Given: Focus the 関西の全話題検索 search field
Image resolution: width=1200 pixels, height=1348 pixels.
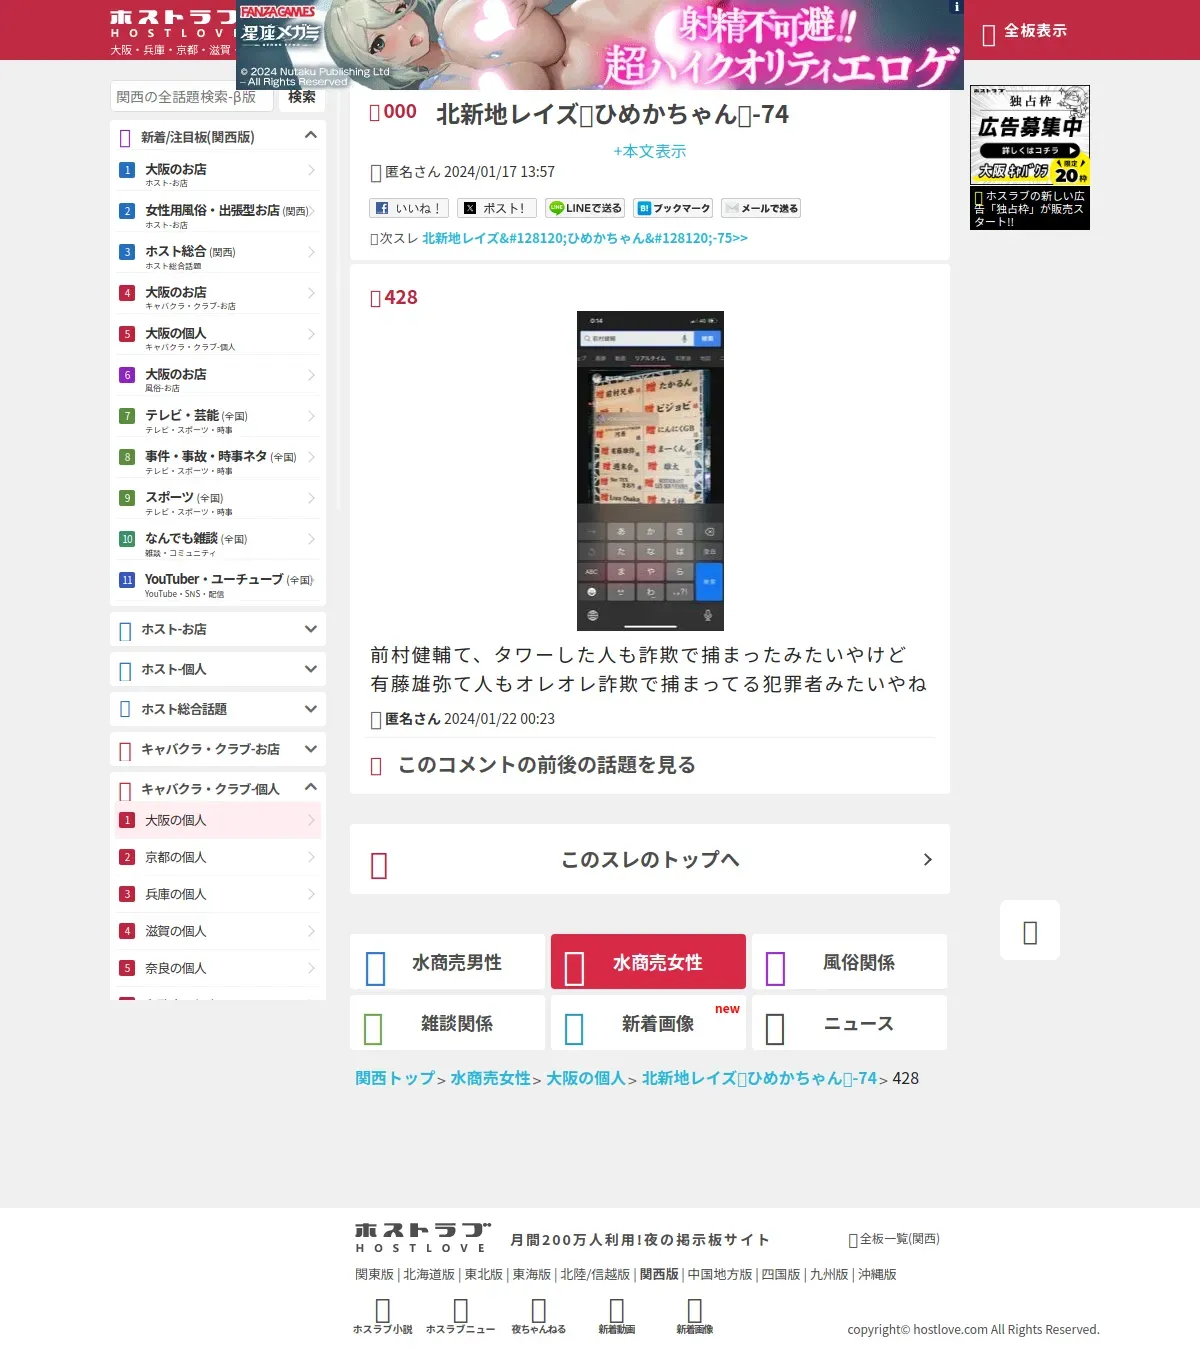Looking at the screenshot, I should point(191,97).
